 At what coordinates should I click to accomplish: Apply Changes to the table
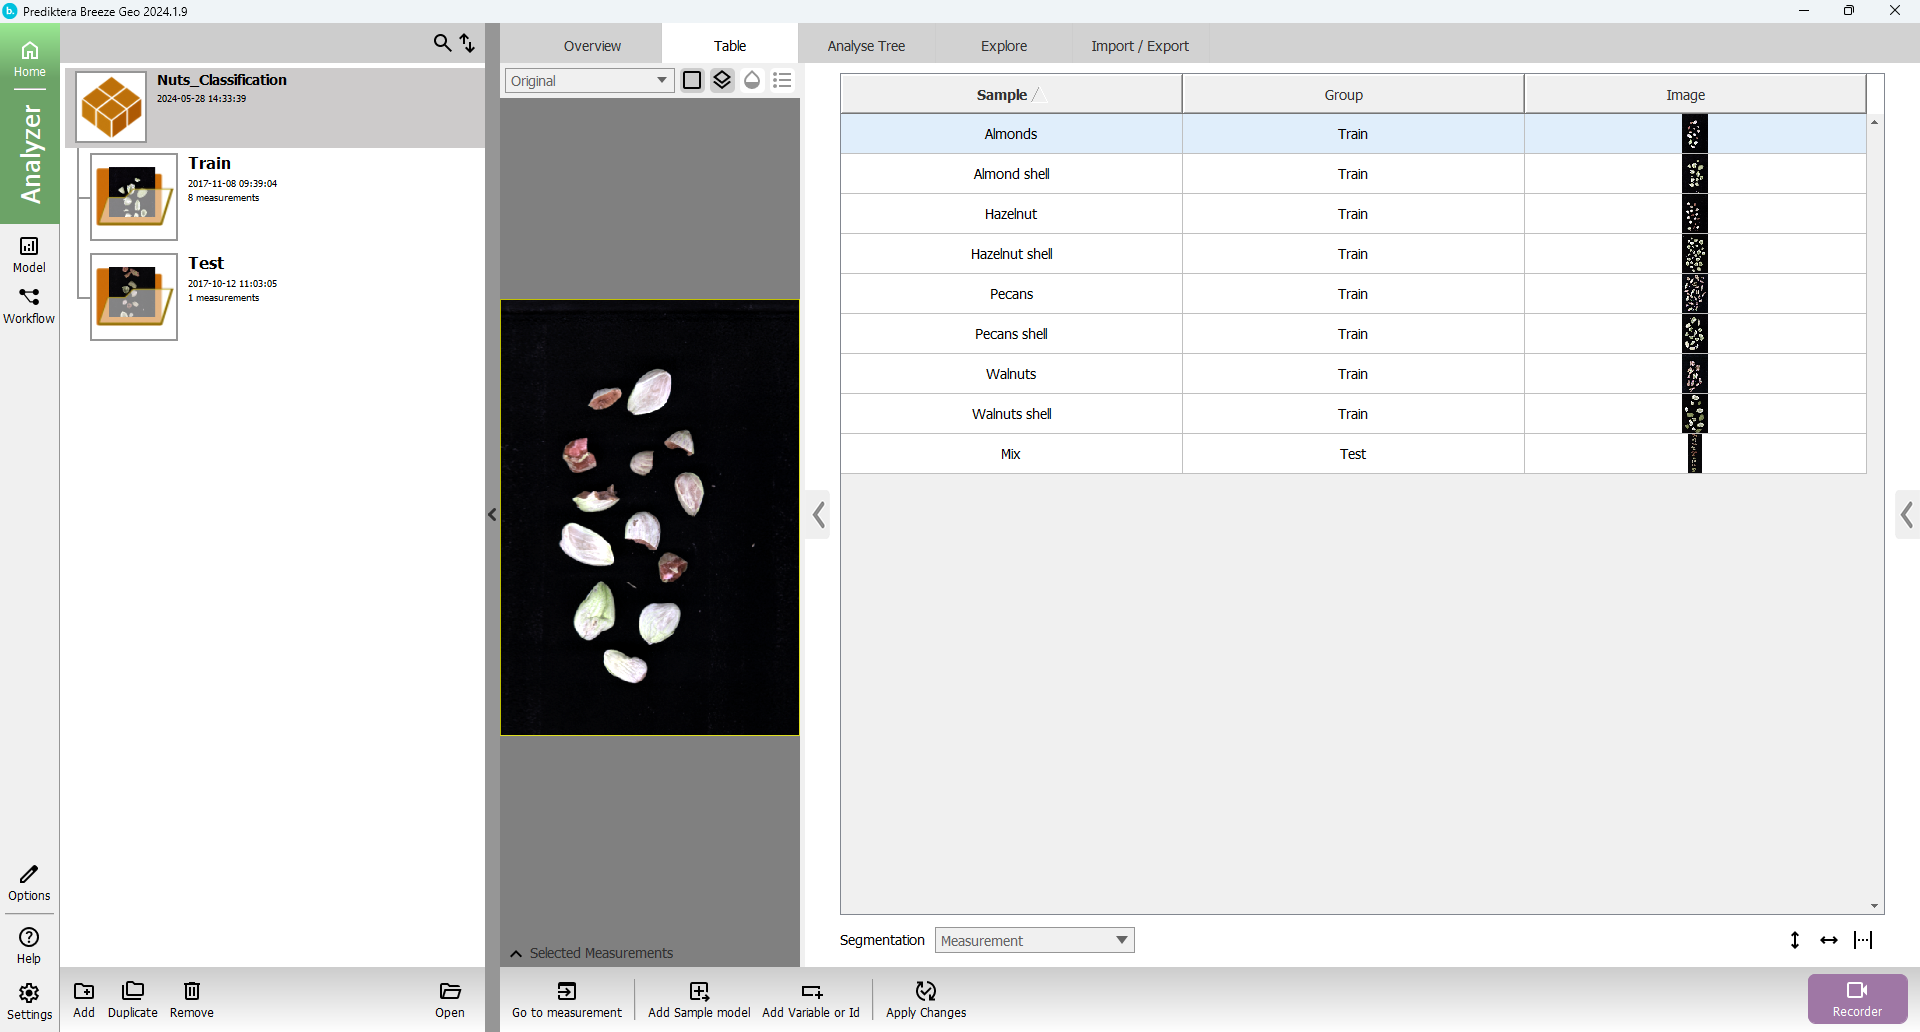[x=926, y=998]
